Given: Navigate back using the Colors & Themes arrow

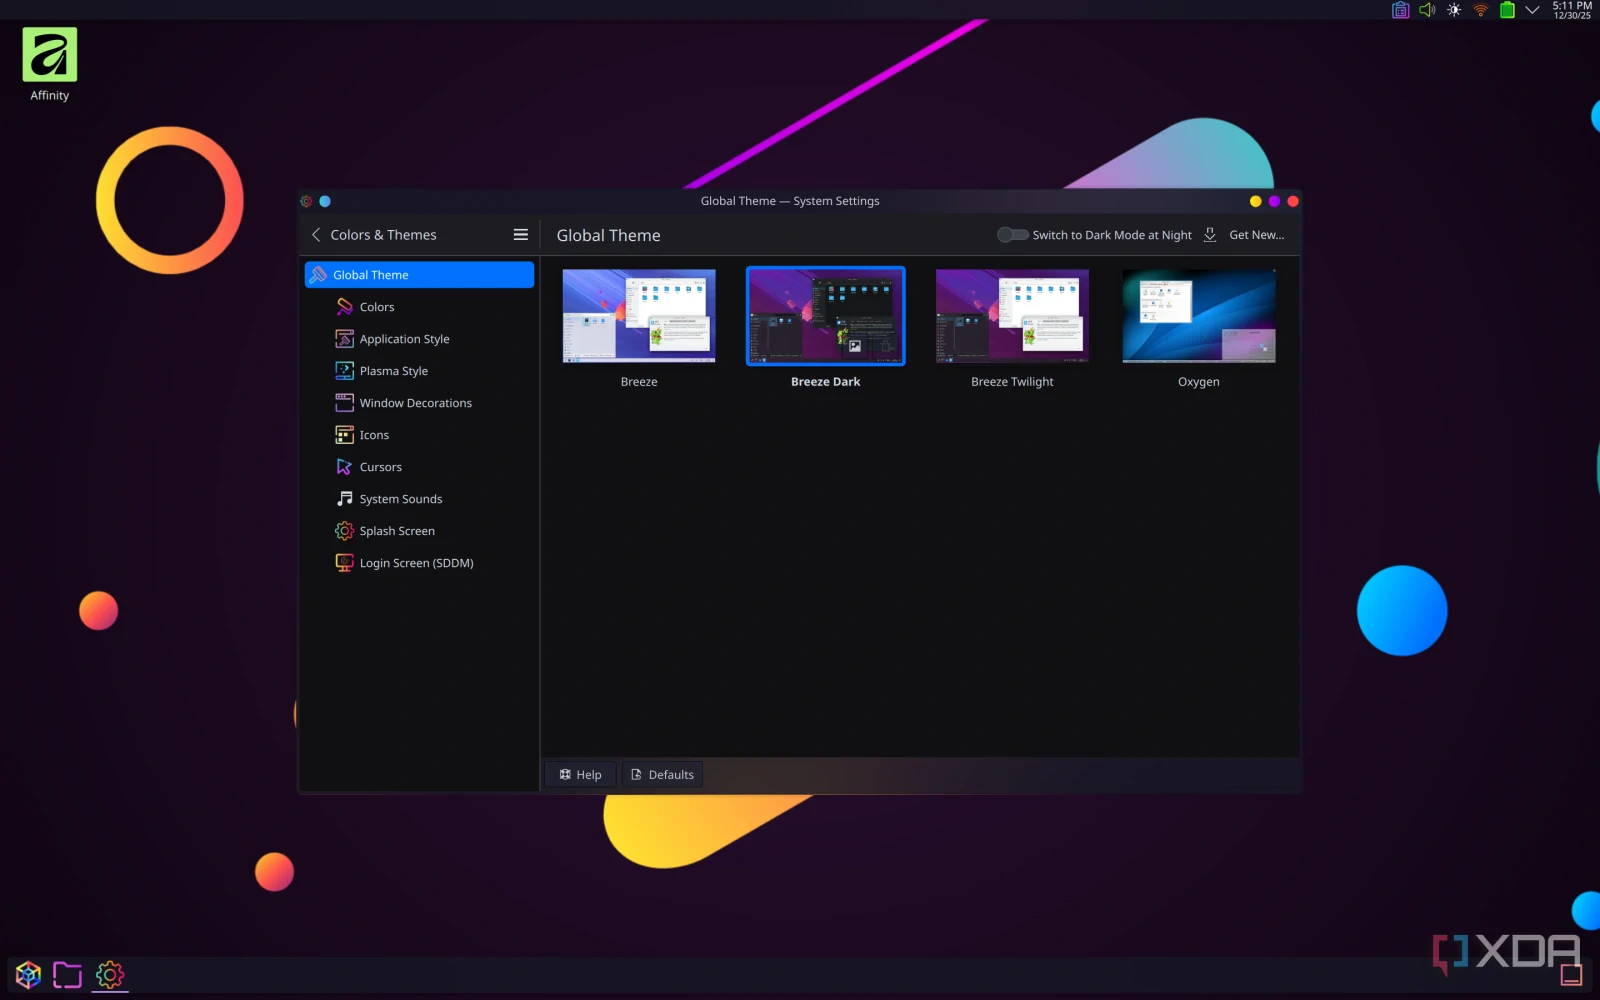Looking at the screenshot, I should [316, 234].
